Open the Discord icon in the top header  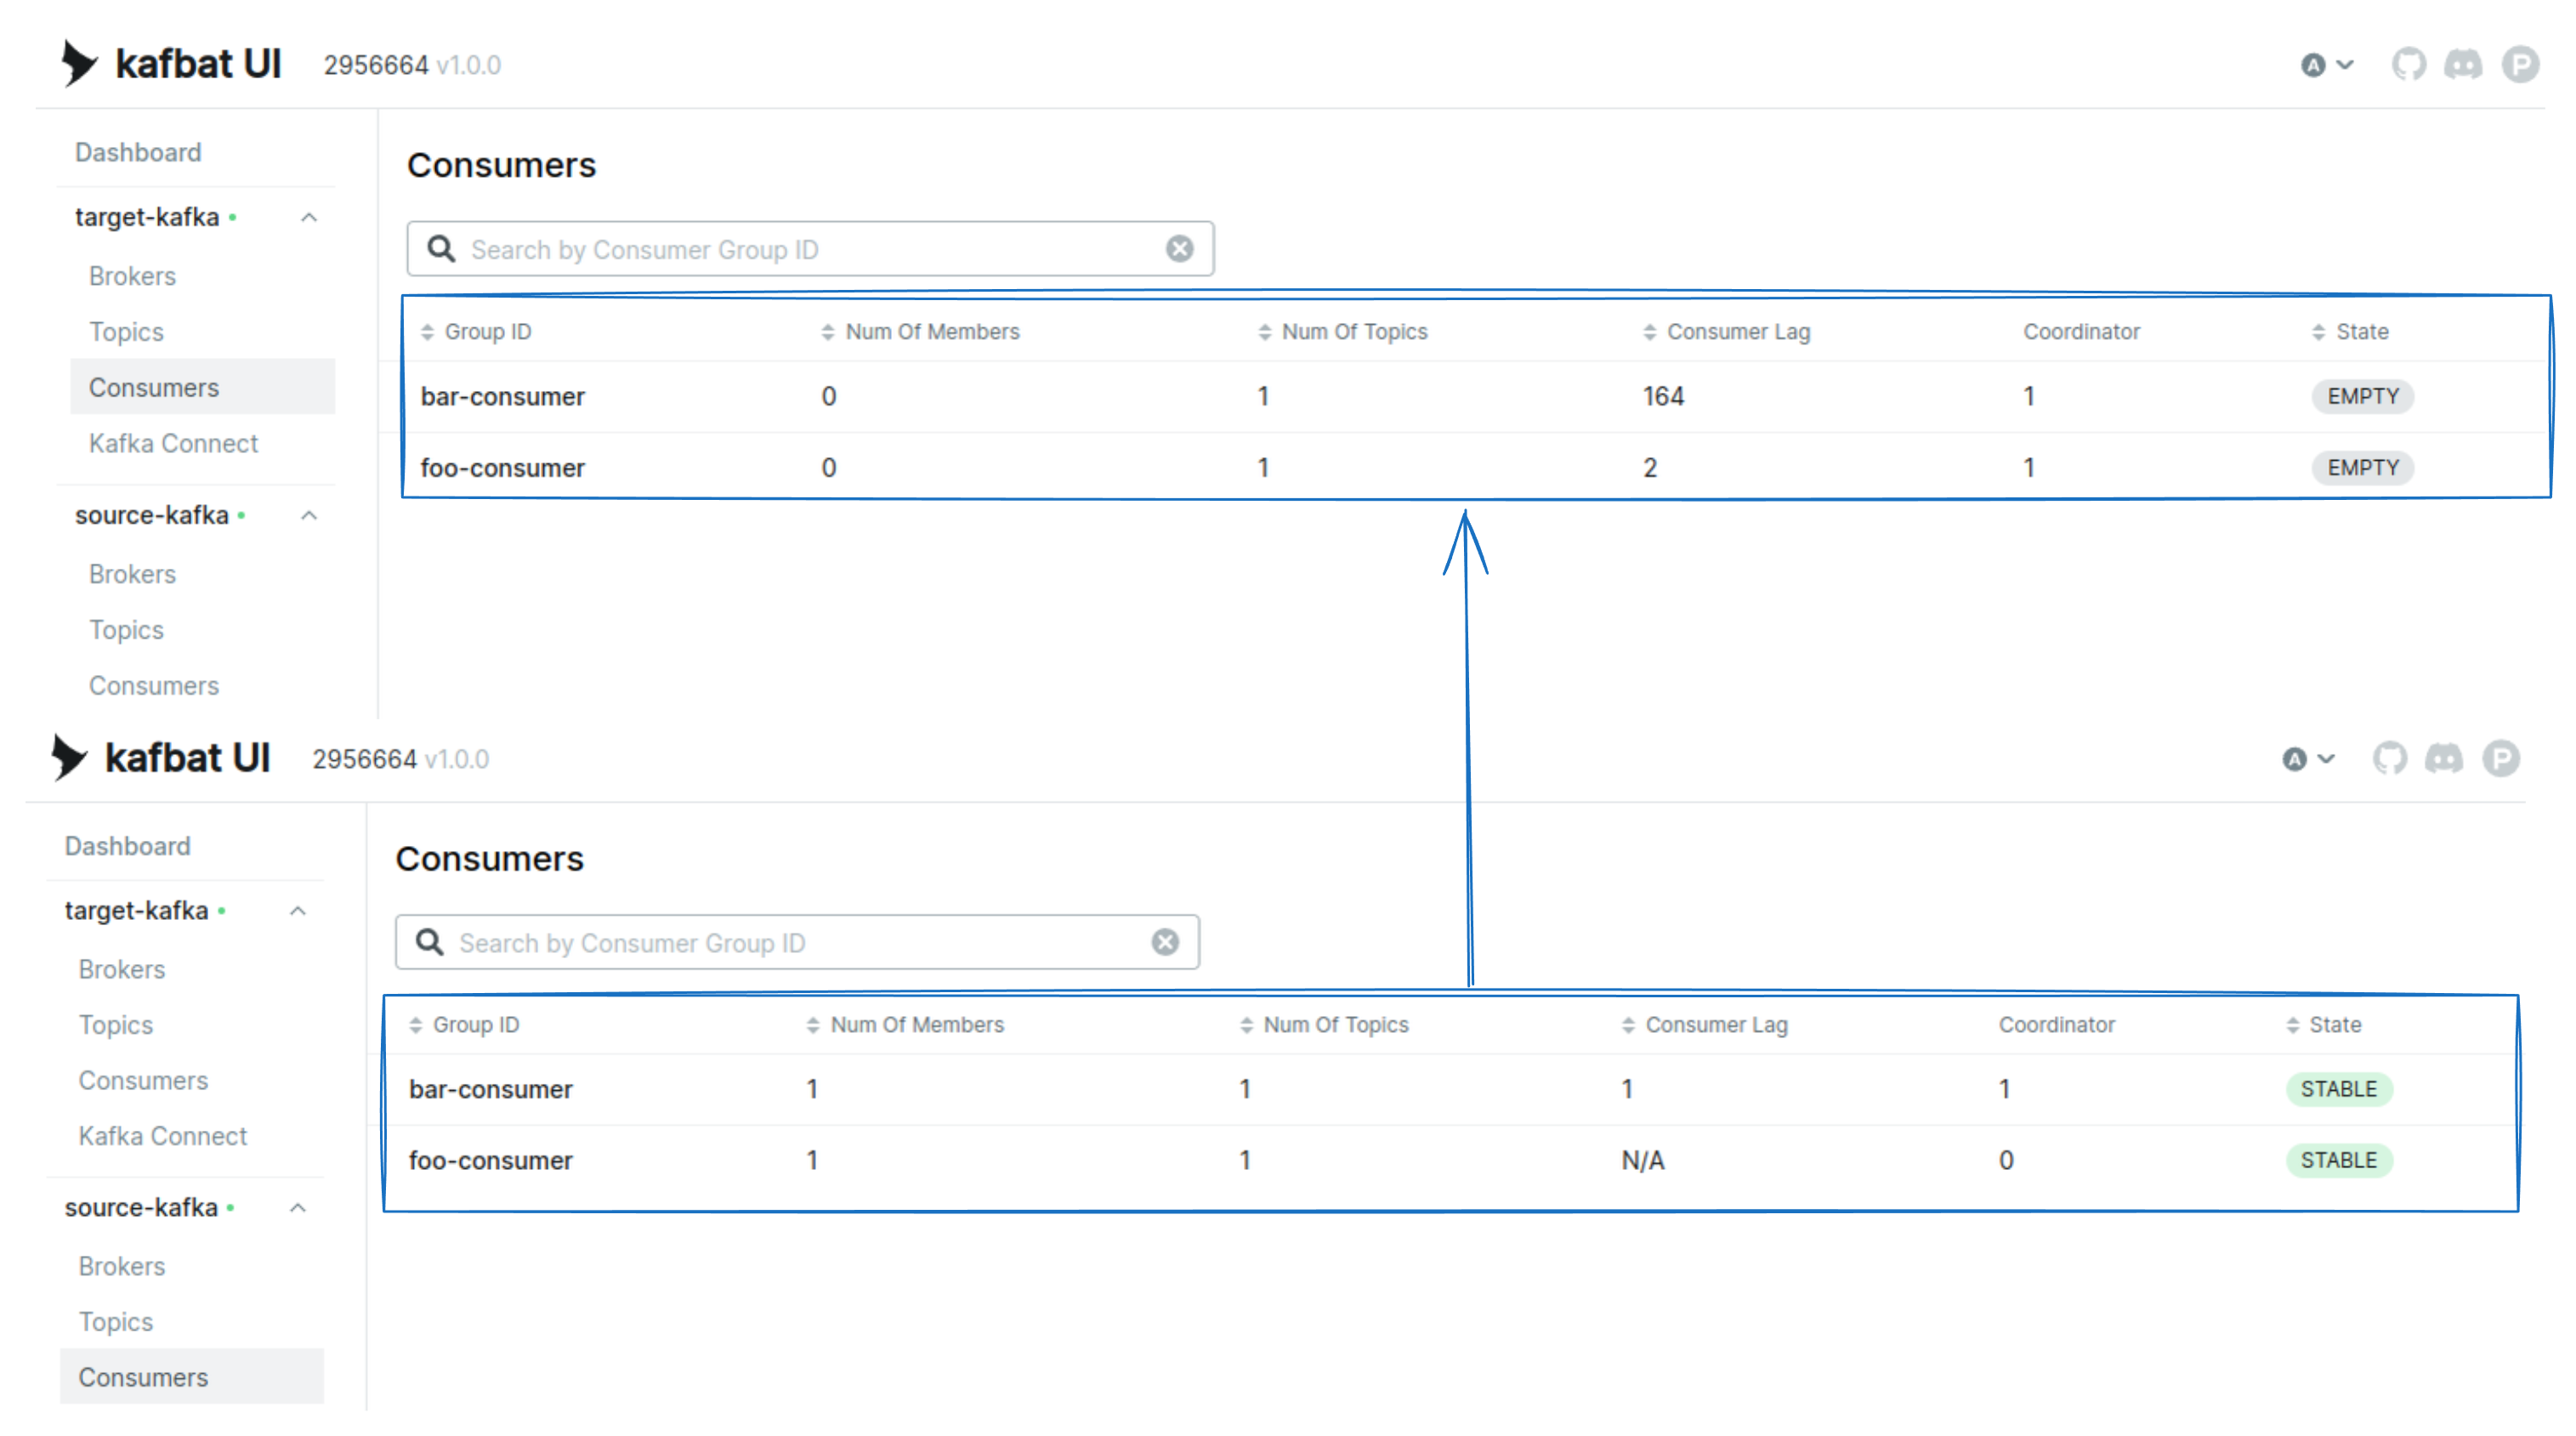(2465, 64)
